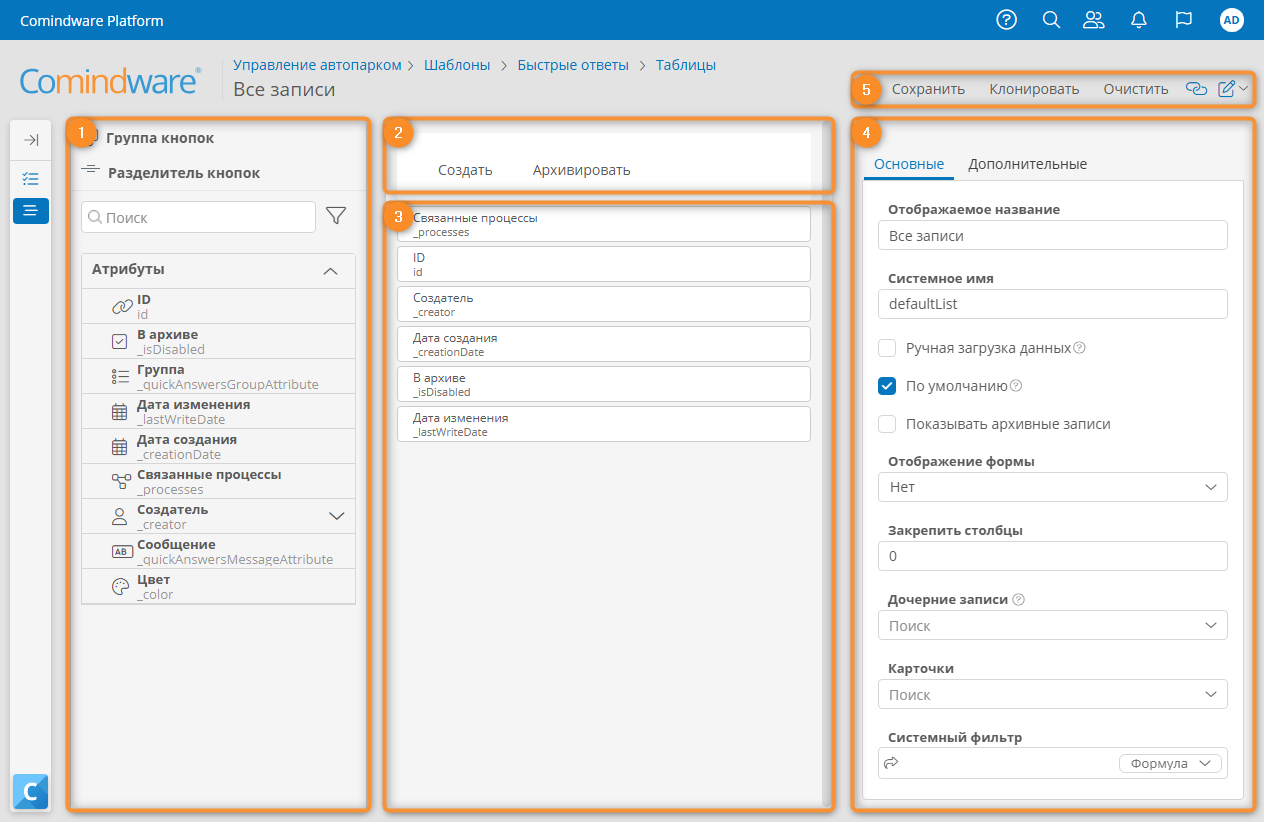Open the global search magnifier icon

tap(1051, 20)
